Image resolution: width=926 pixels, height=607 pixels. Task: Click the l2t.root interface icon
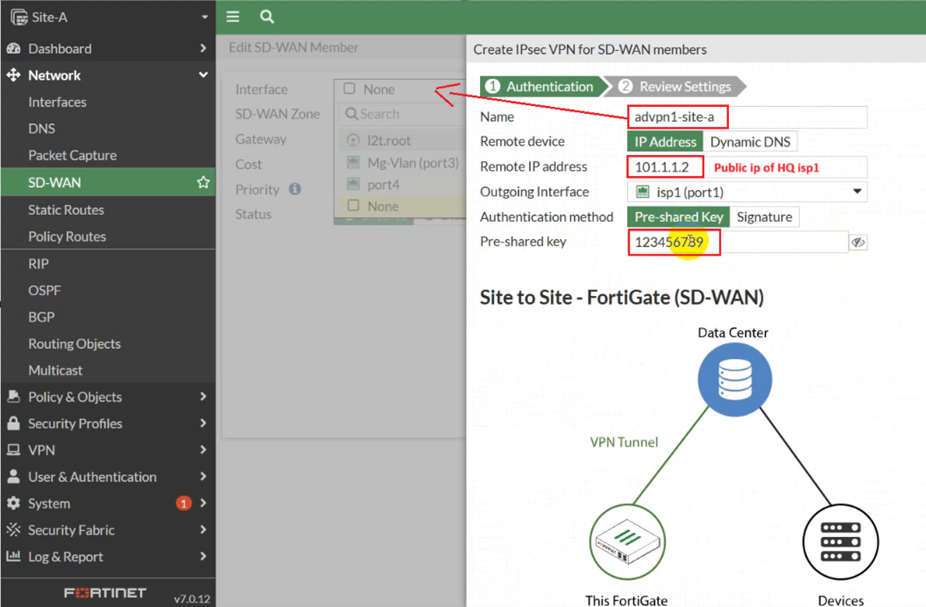pos(353,141)
